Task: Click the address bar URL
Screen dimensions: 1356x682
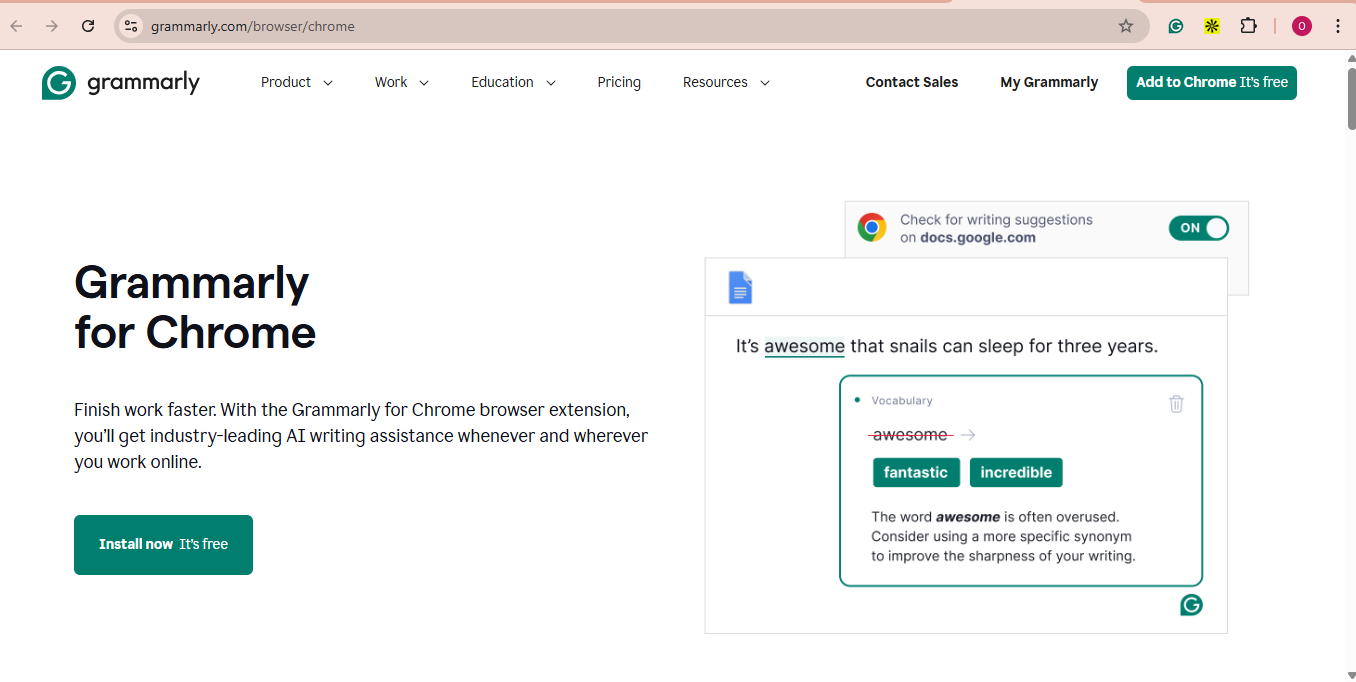Action: [x=253, y=26]
